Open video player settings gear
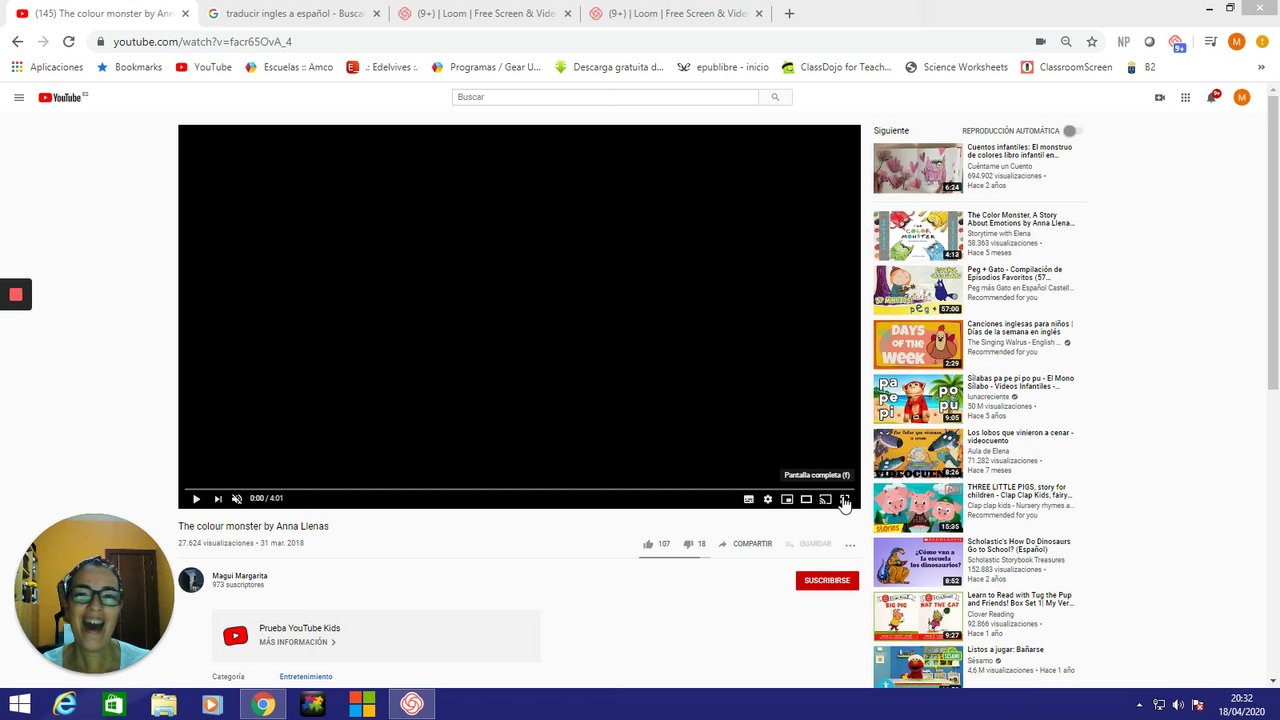The width and height of the screenshot is (1280, 720). [x=768, y=499]
